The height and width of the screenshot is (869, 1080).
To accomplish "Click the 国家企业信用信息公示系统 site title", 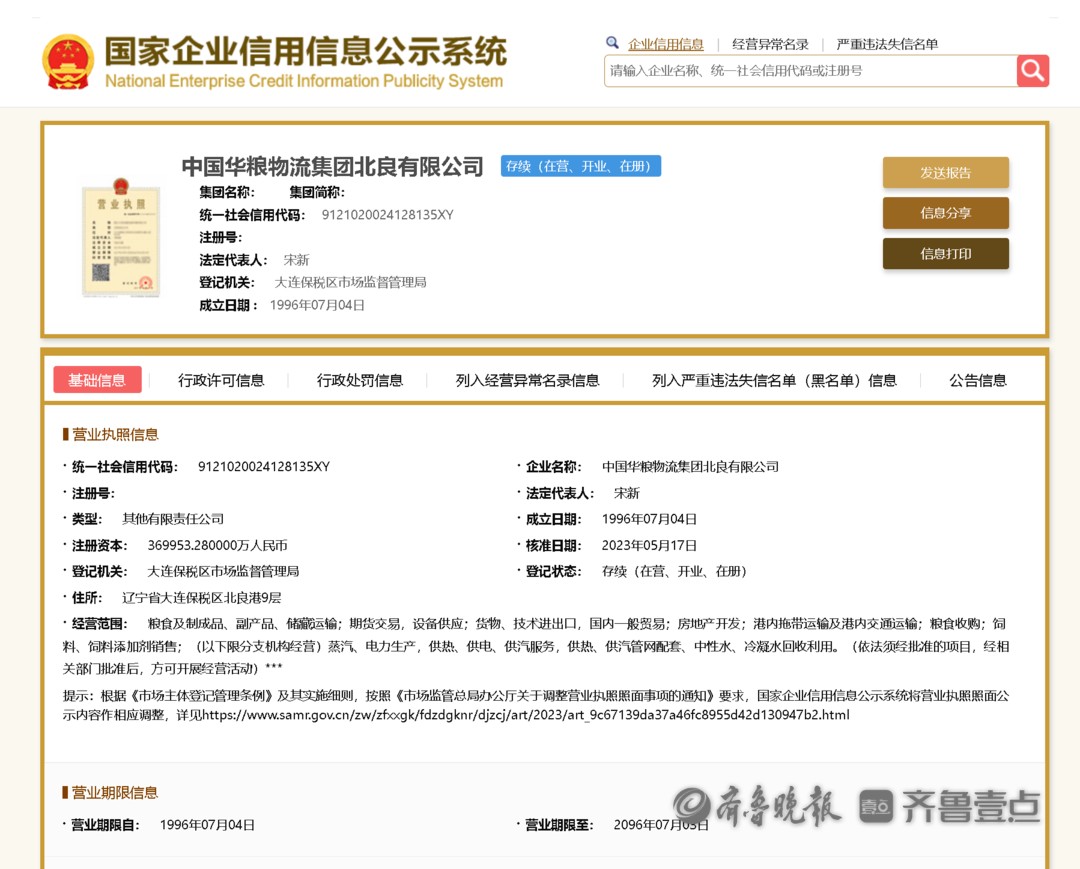I will click(305, 52).
